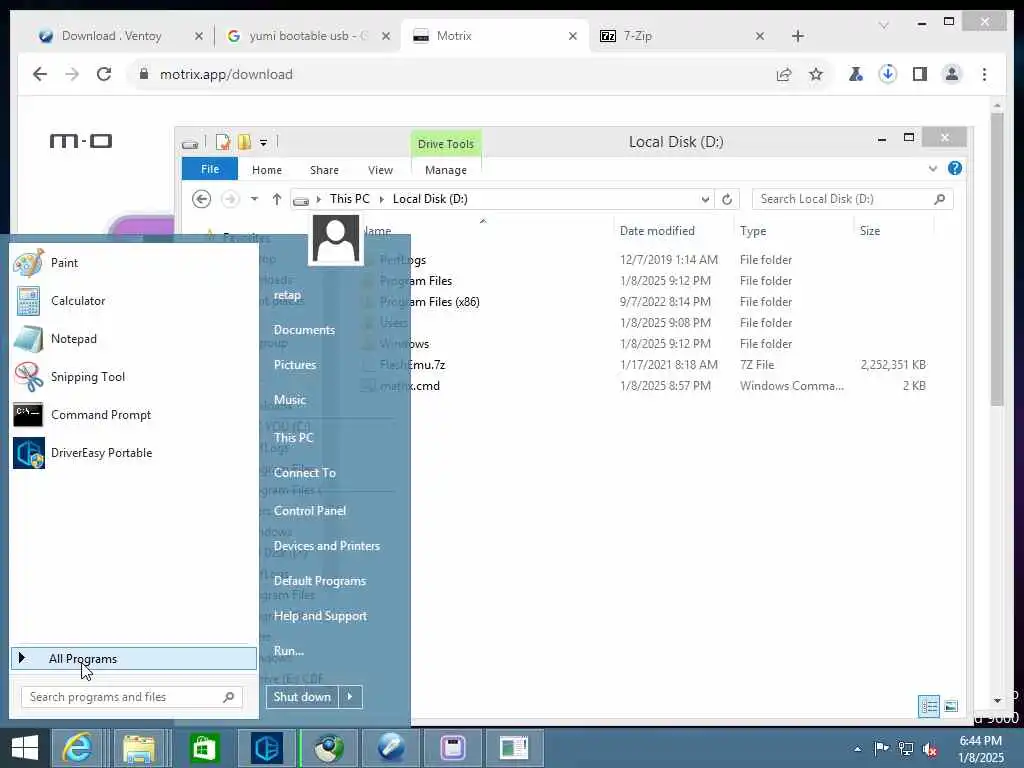1024x768 pixels.
Task: Open This PC from the Start menu
Action: coord(293,438)
